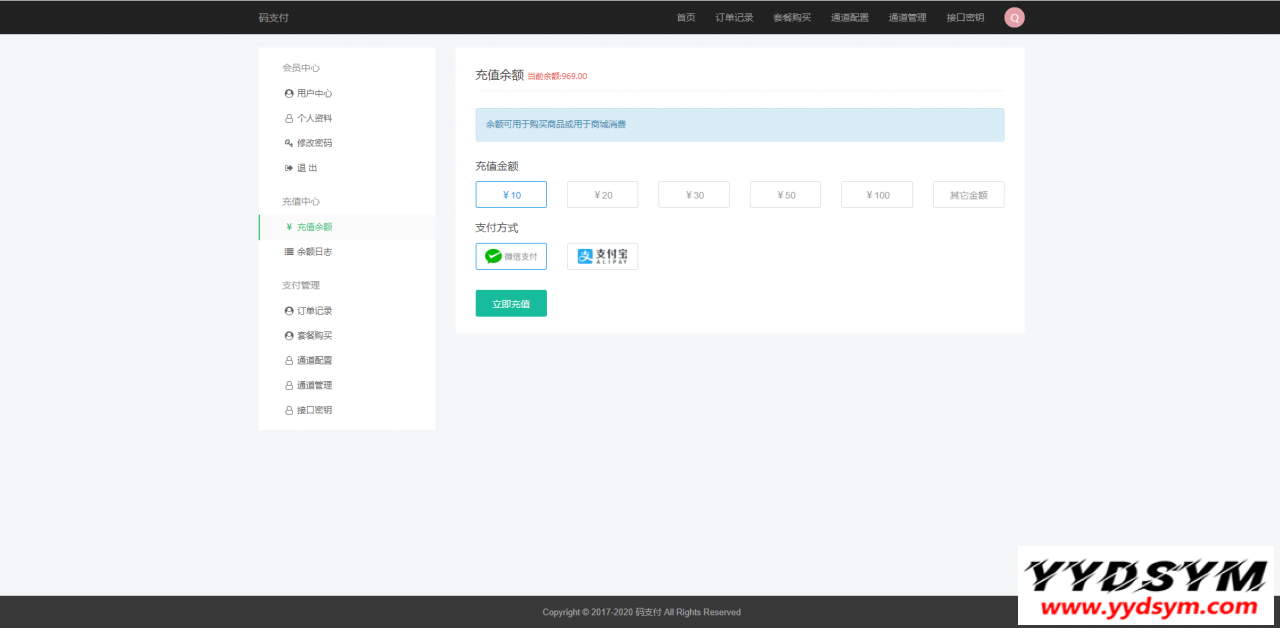Screen dimensions: 1280x628
Task: Open 首页 in top navigation
Action: pos(686,17)
